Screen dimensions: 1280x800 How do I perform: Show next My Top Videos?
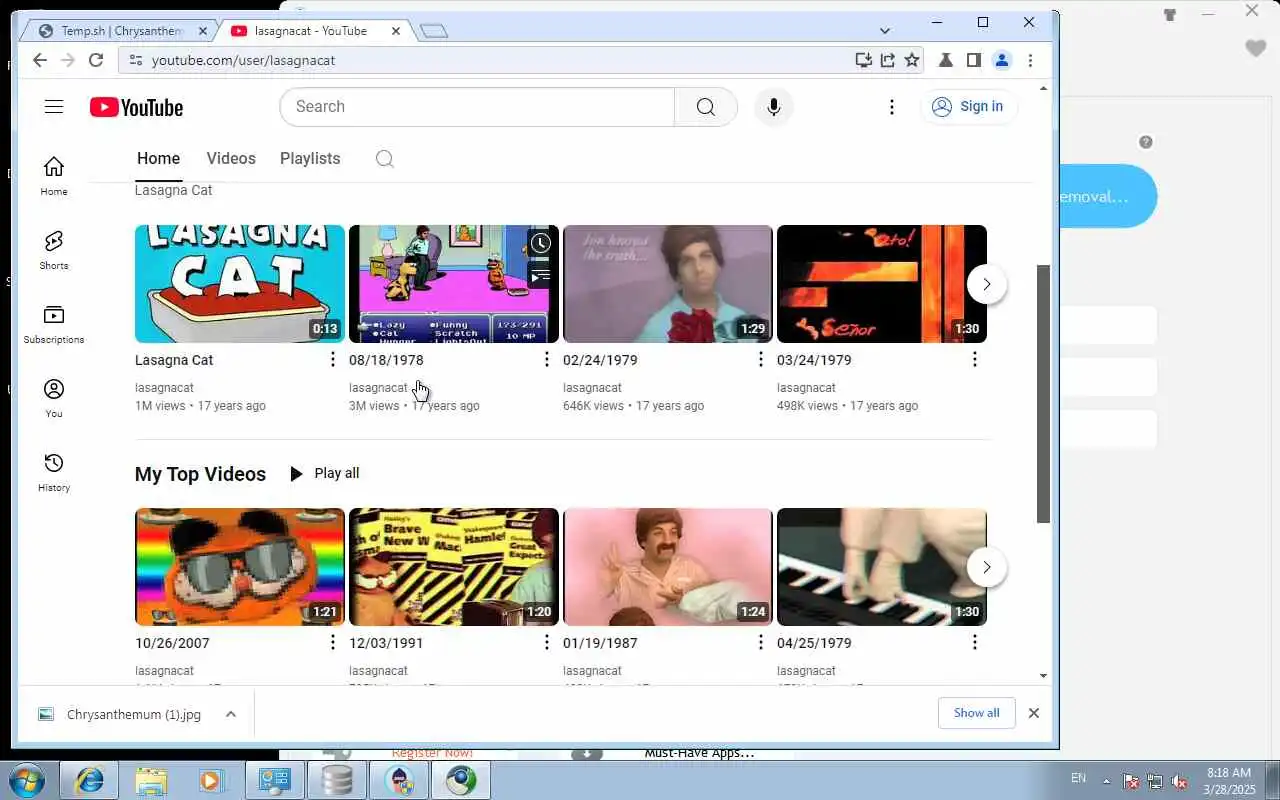click(x=987, y=567)
